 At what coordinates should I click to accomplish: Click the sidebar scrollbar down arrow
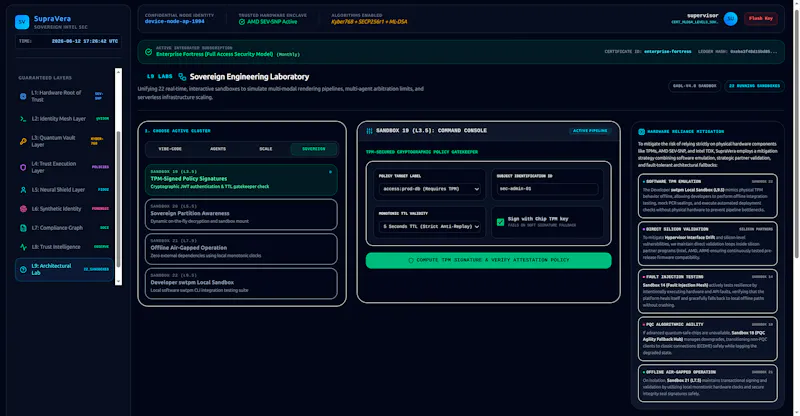(118, 281)
